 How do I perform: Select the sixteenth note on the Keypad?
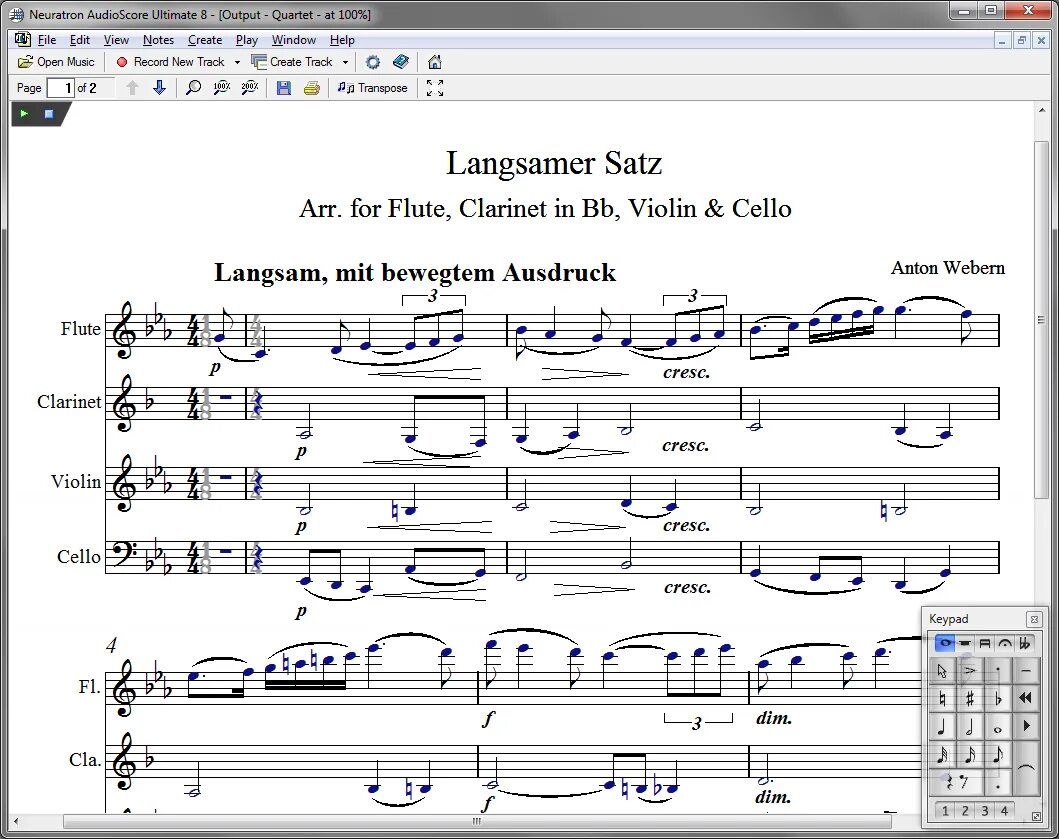[x=970, y=755]
